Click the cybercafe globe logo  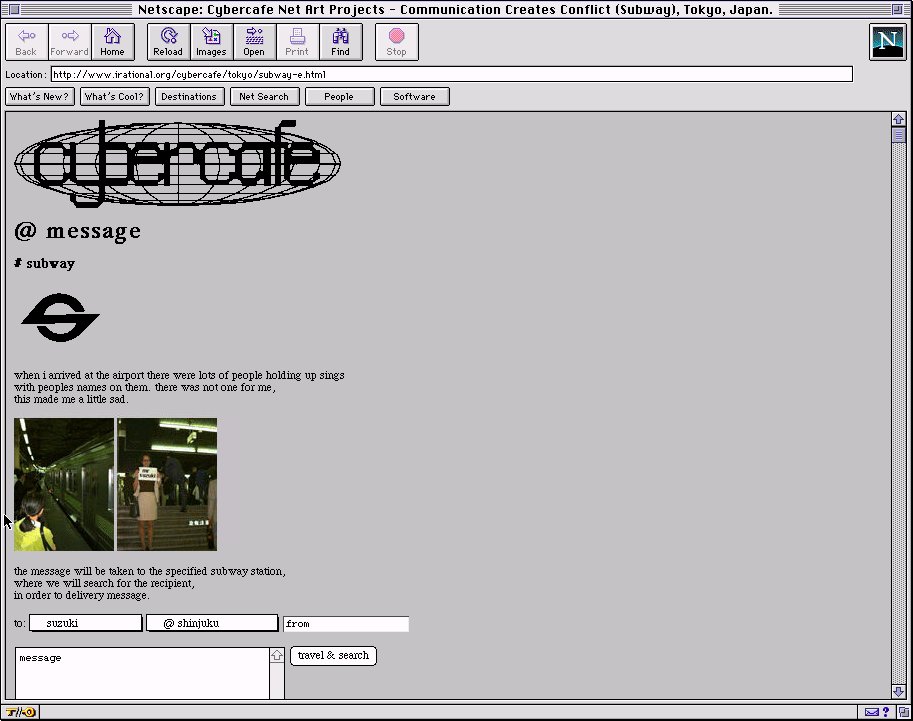coord(177,163)
